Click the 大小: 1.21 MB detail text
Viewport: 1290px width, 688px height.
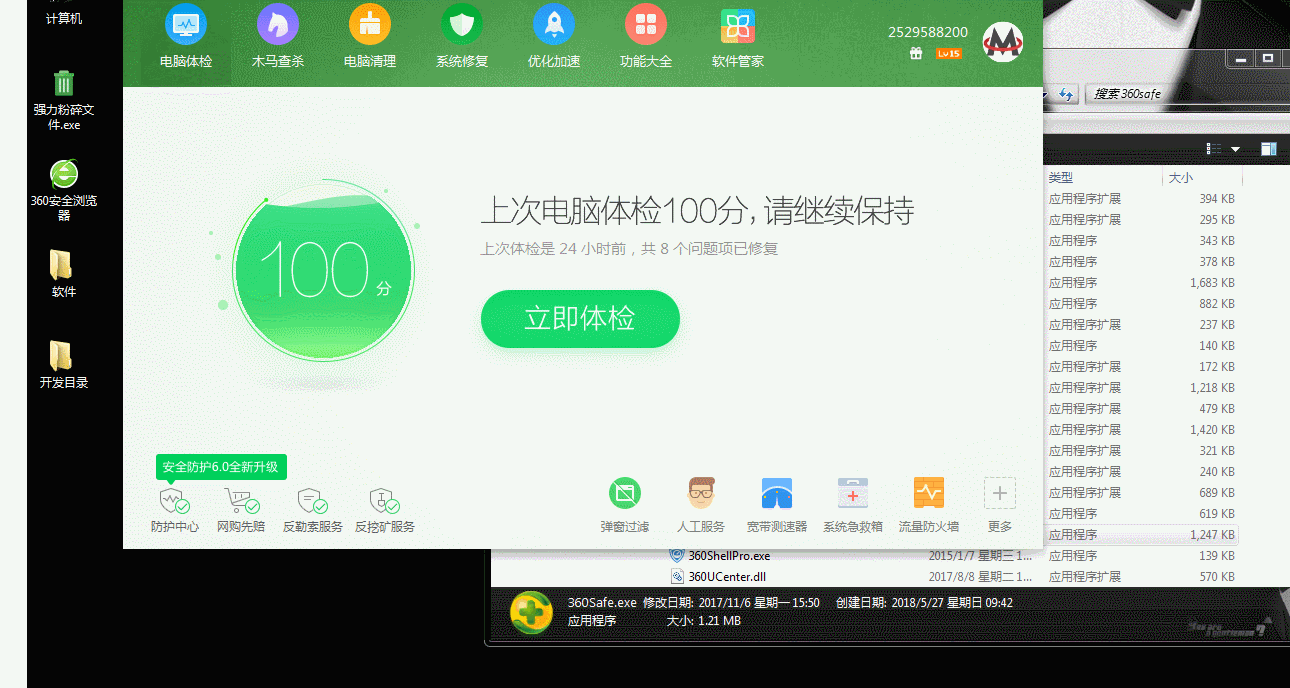click(x=704, y=621)
